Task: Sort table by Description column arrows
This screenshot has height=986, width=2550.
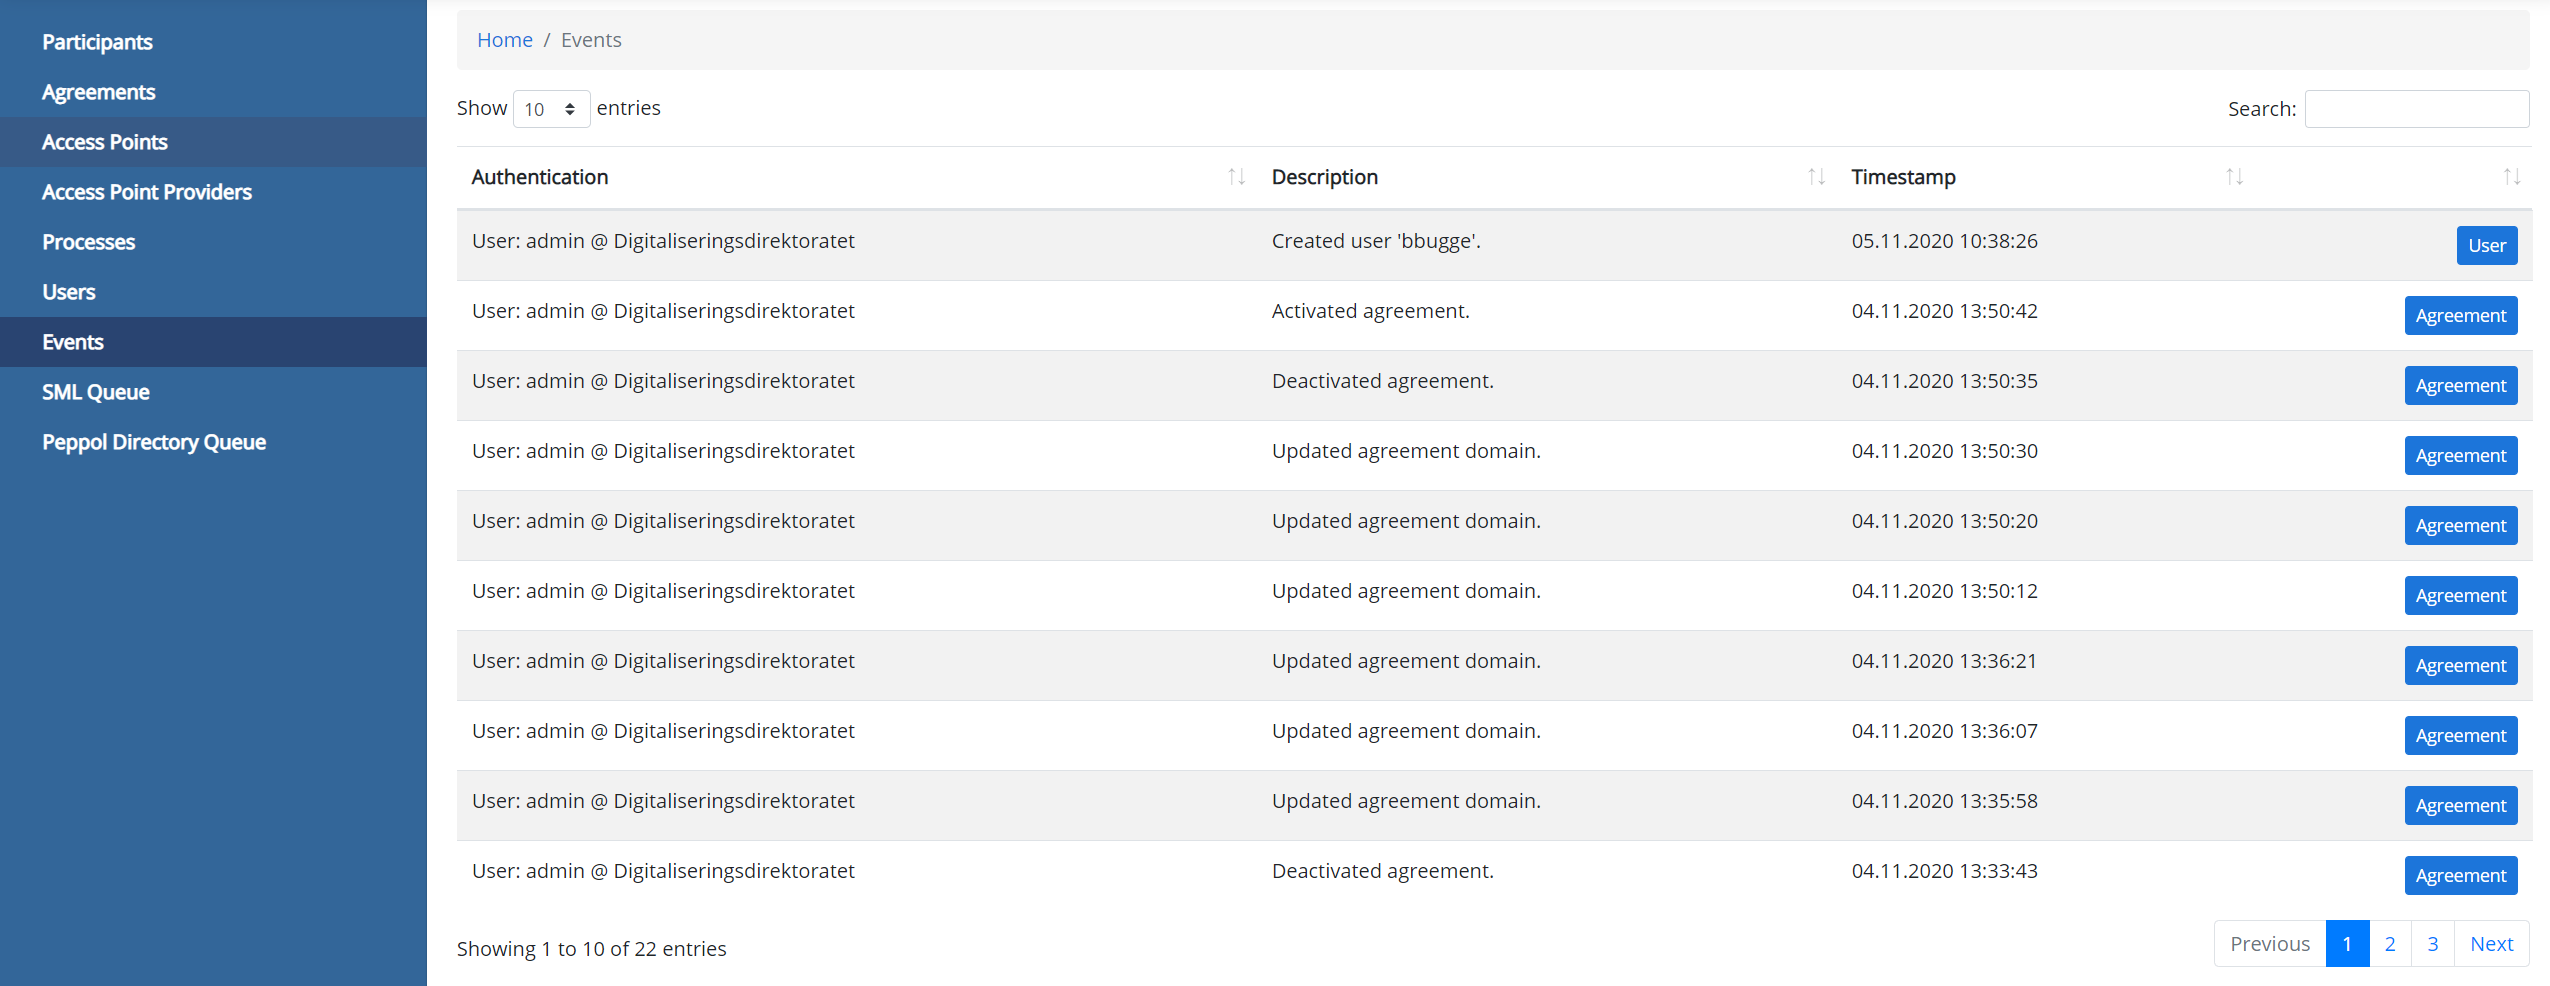Action: point(1816,177)
